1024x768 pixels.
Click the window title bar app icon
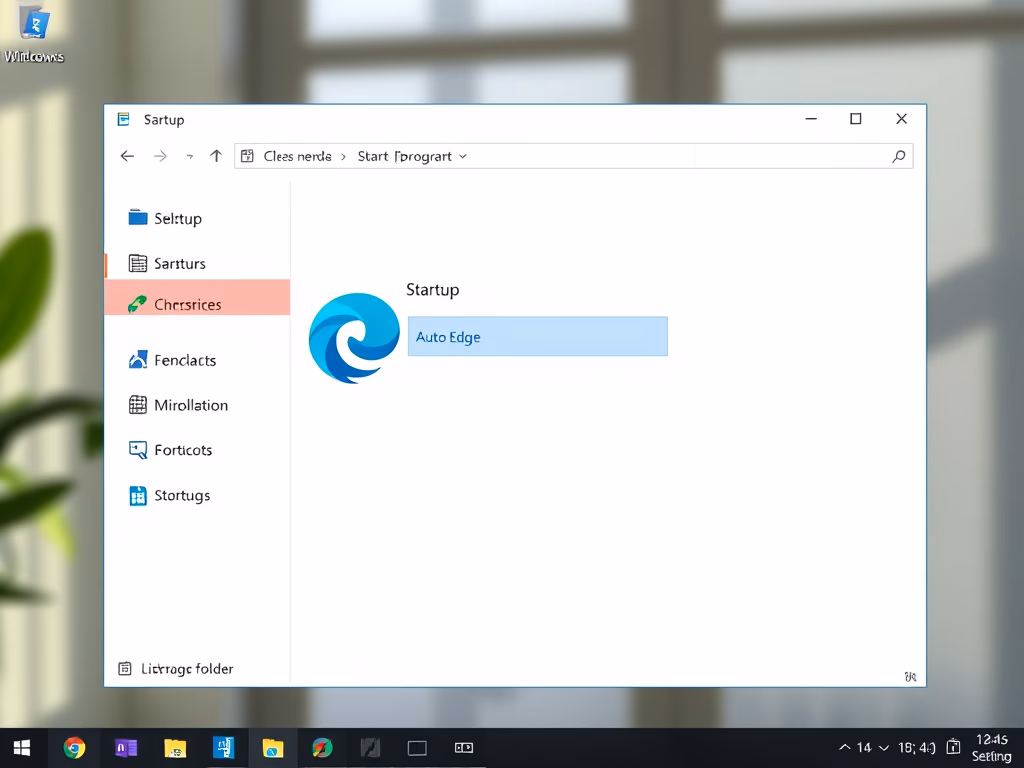(123, 119)
